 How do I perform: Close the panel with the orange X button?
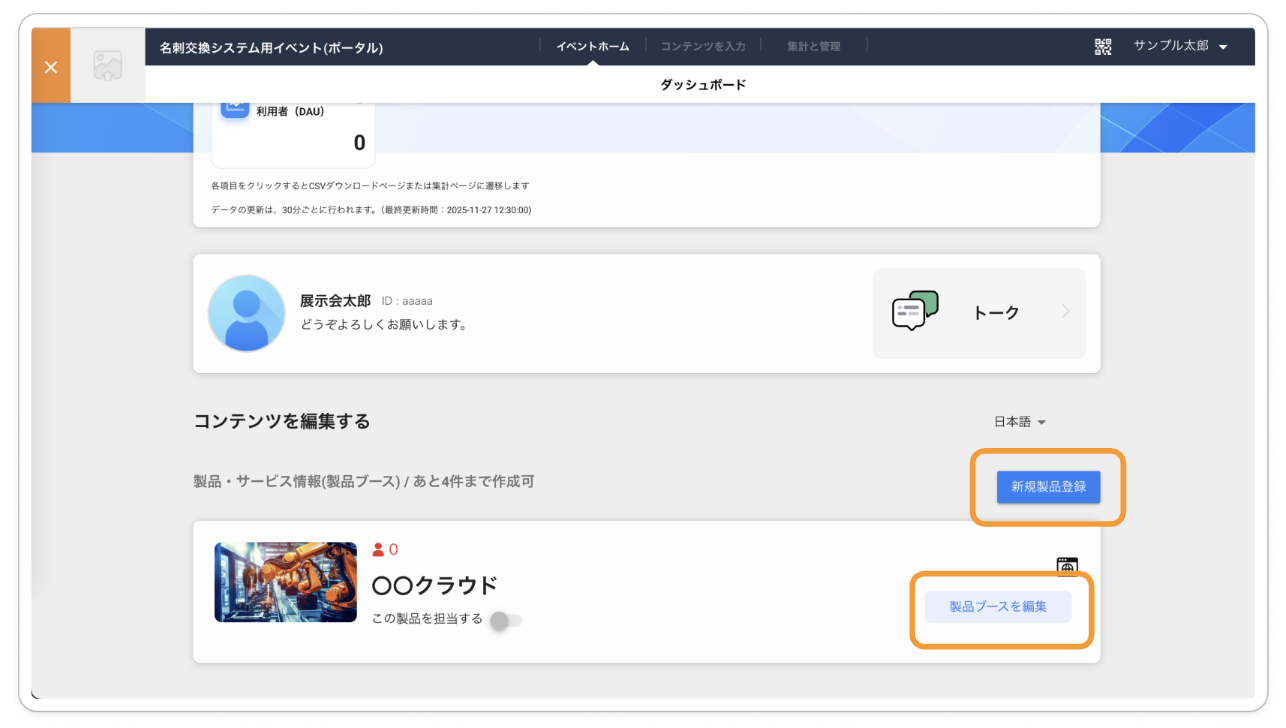point(51,66)
